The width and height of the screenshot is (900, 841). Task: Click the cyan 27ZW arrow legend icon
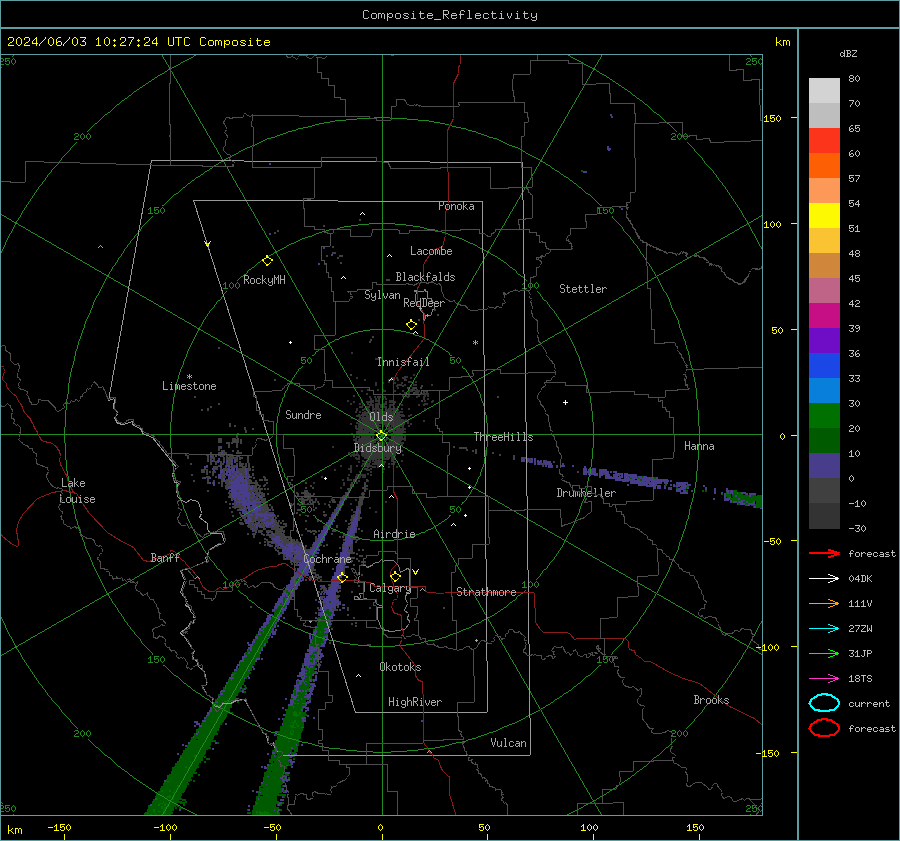click(824, 629)
